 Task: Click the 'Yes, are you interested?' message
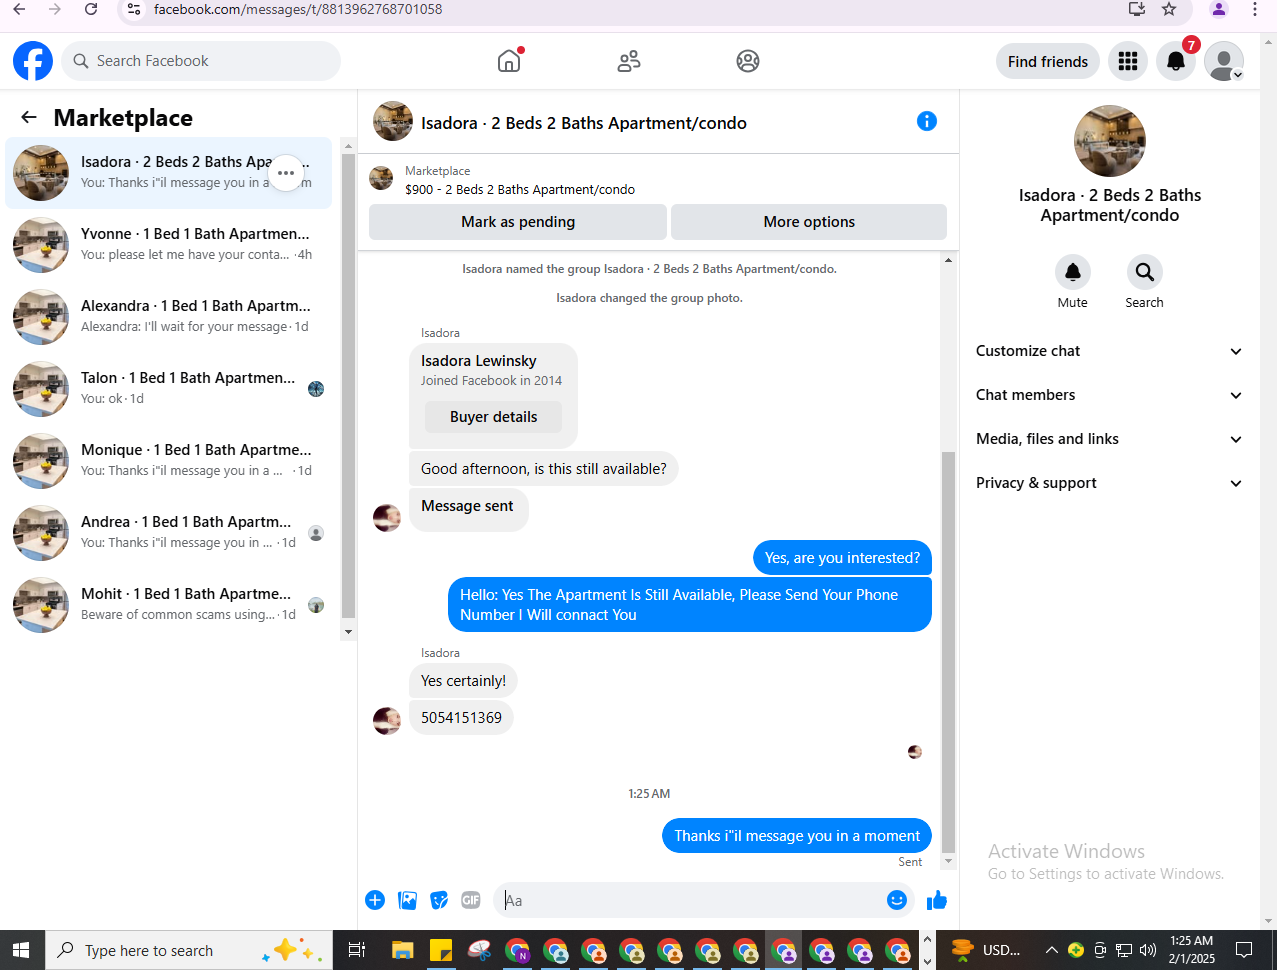tap(842, 558)
